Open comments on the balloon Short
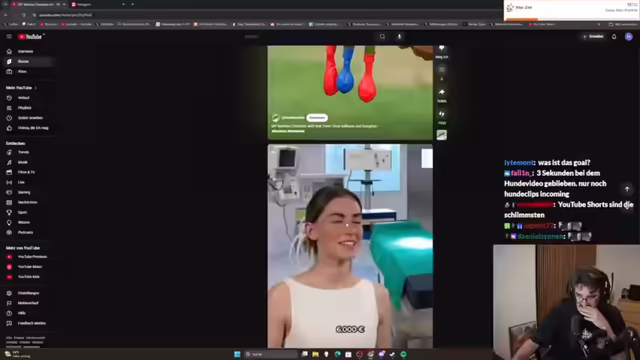The image size is (640, 360). (442, 70)
